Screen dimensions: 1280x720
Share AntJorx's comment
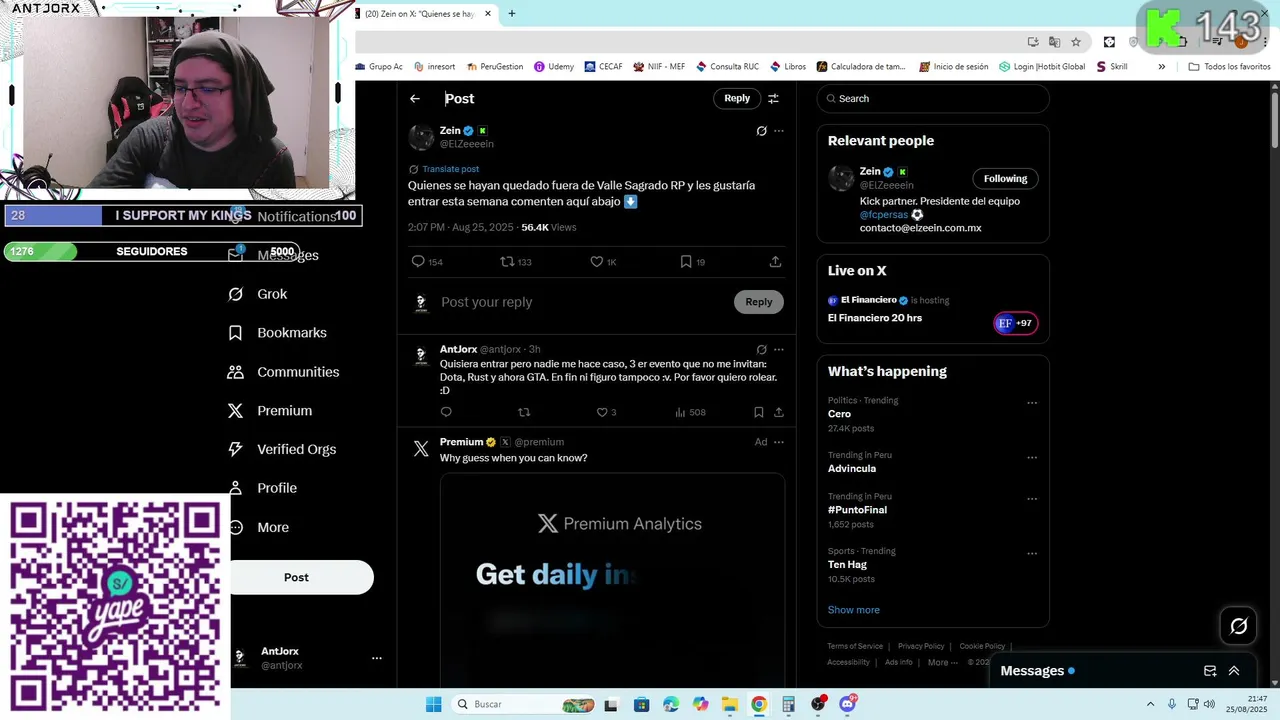click(x=778, y=412)
